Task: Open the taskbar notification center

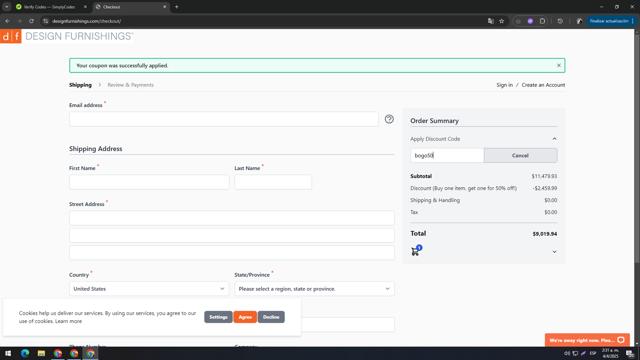Action: point(630,353)
